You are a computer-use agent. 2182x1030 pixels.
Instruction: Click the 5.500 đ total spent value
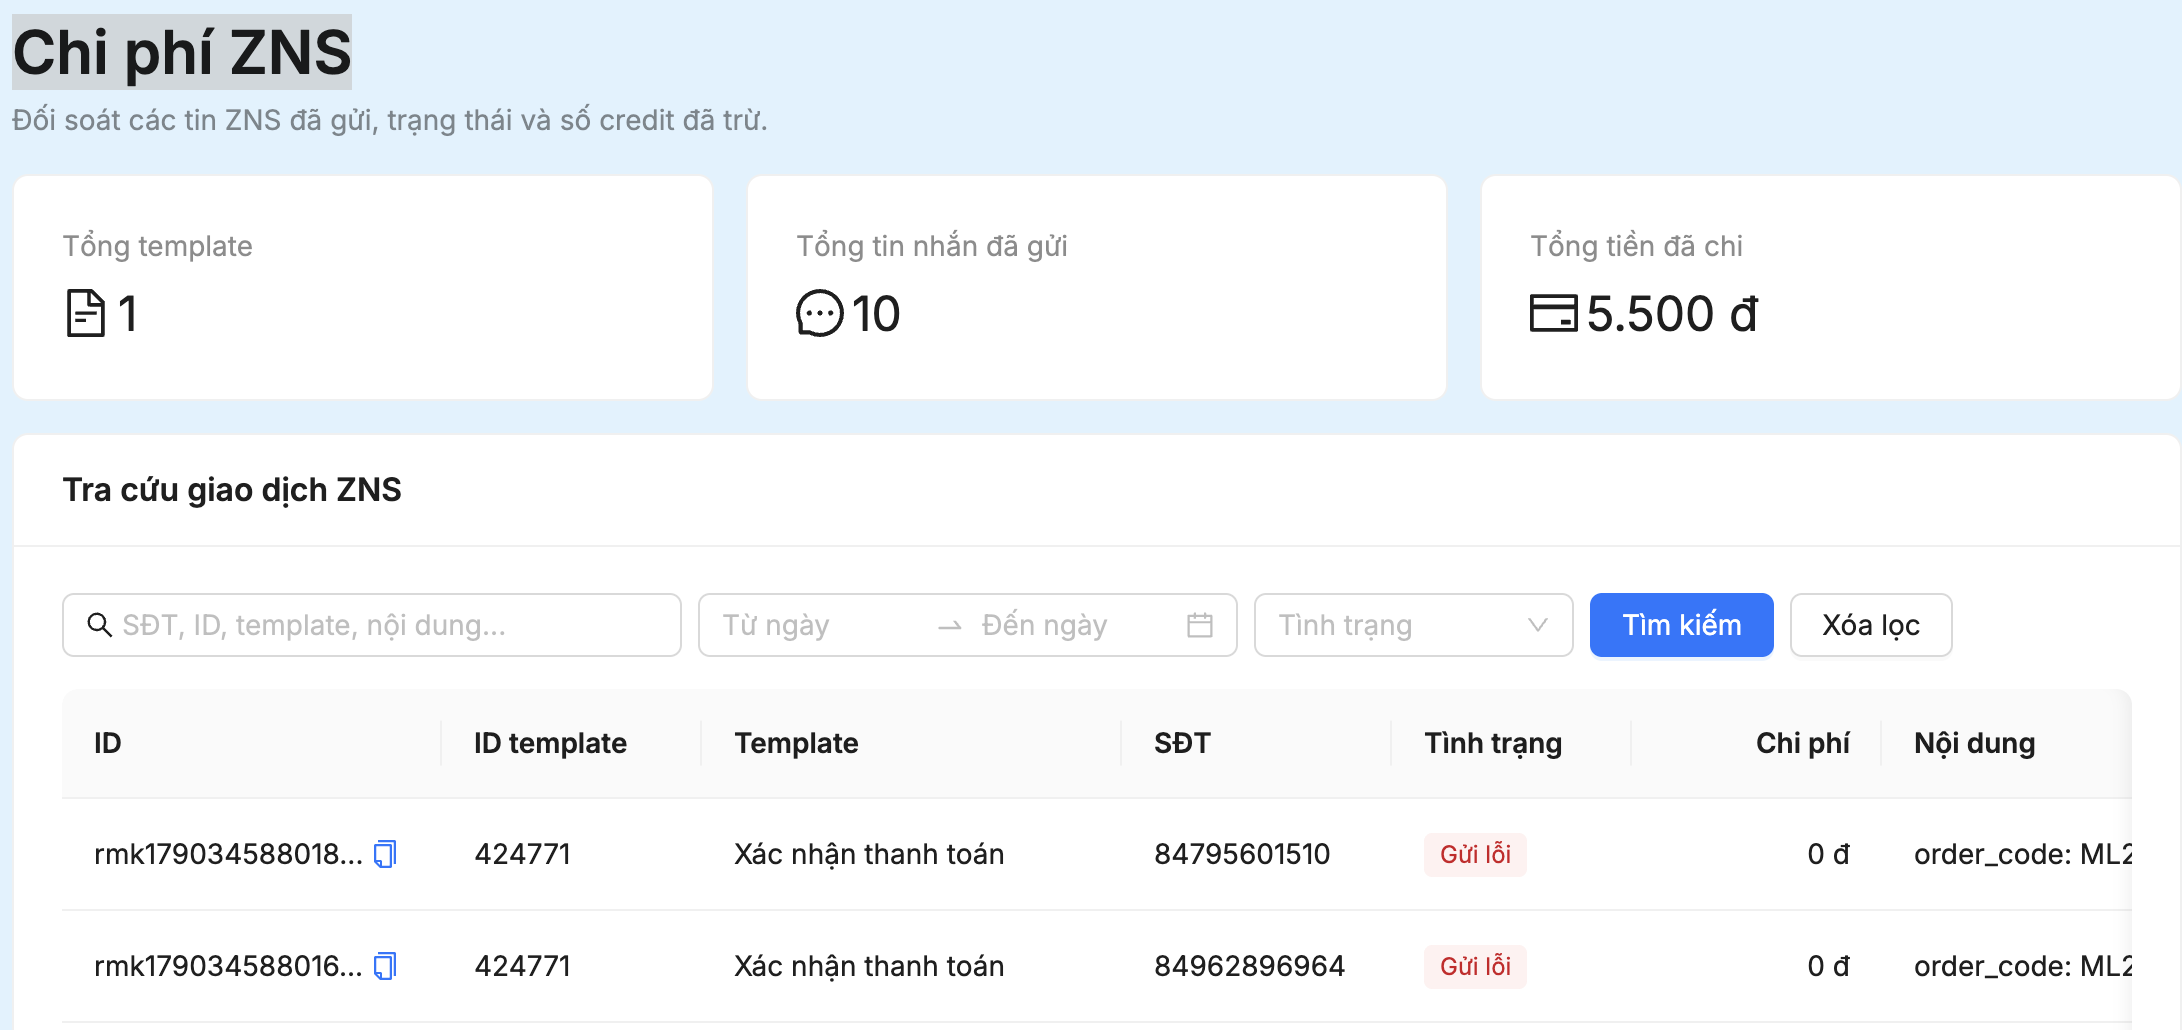click(1672, 313)
